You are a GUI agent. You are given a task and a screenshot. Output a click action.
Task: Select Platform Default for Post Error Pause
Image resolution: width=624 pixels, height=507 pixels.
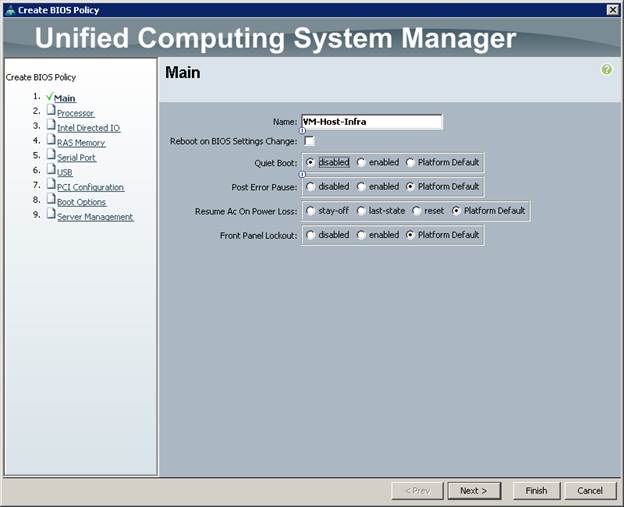coord(410,187)
